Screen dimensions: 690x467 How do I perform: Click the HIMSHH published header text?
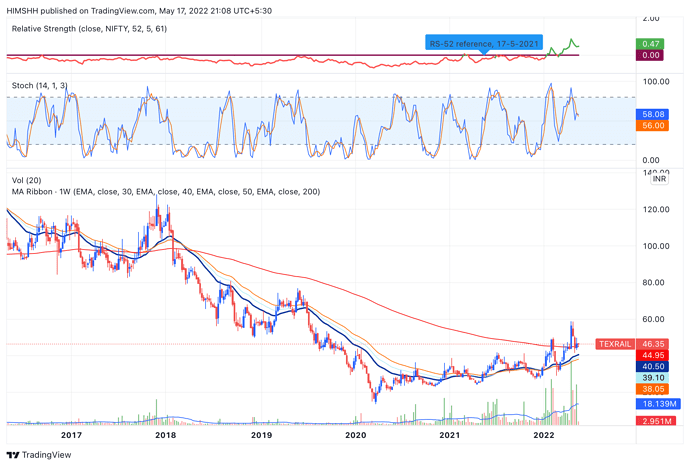130,9
